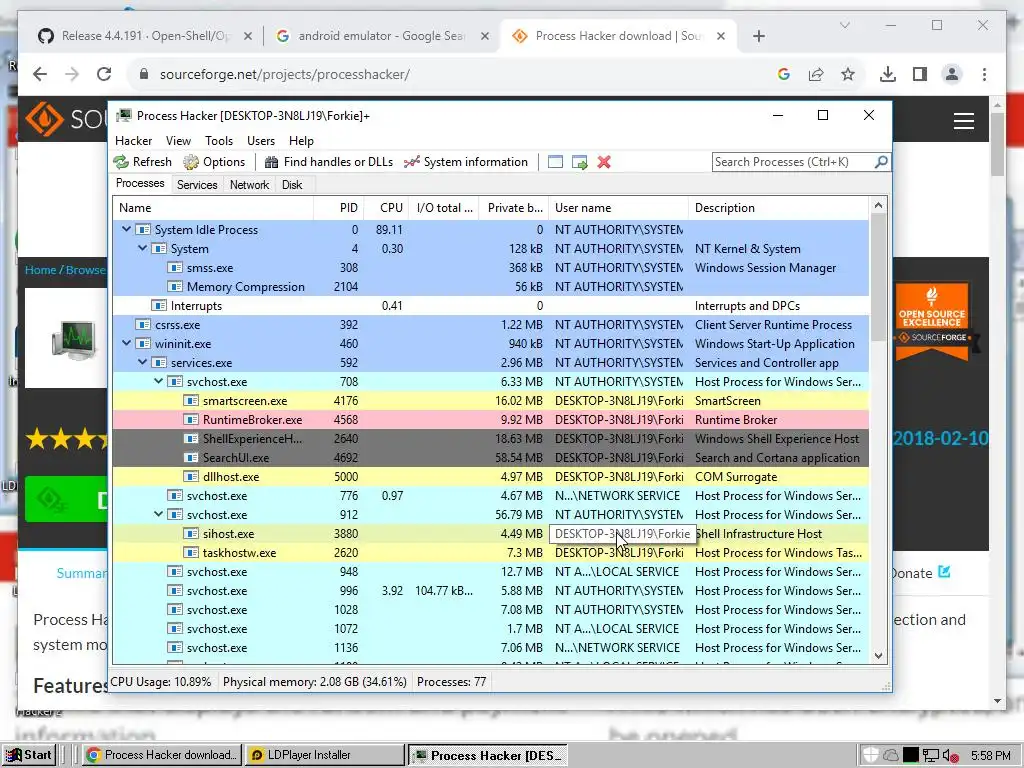This screenshot has height=768, width=1024.
Task: Open the Hacker menu
Action: pos(133,141)
